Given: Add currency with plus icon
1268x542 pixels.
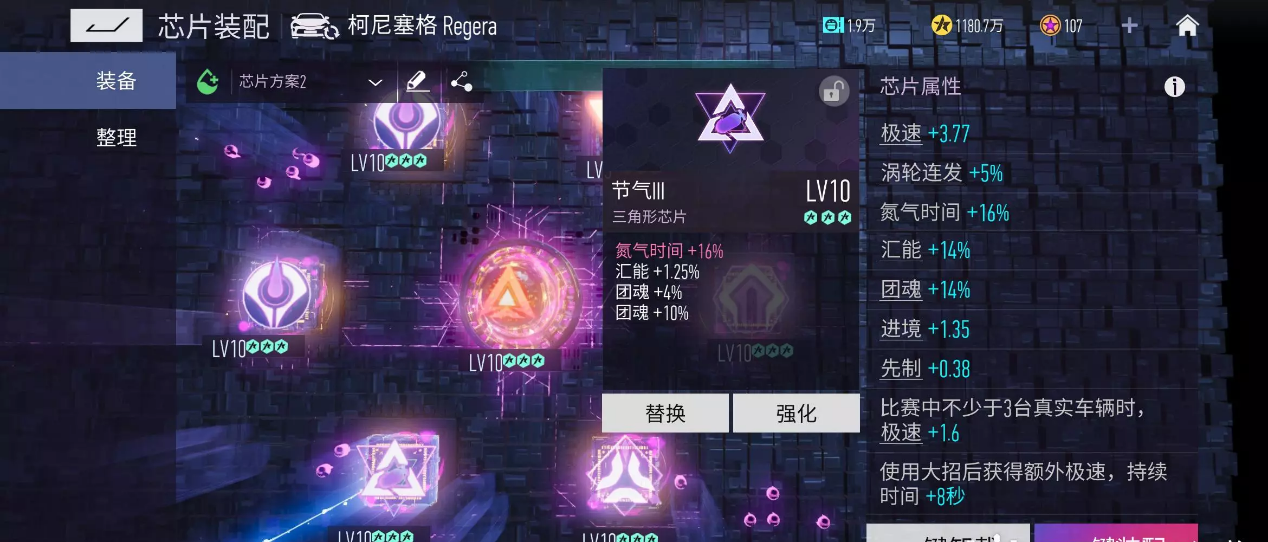Looking at the screenshot, I should coord(1130,26).
